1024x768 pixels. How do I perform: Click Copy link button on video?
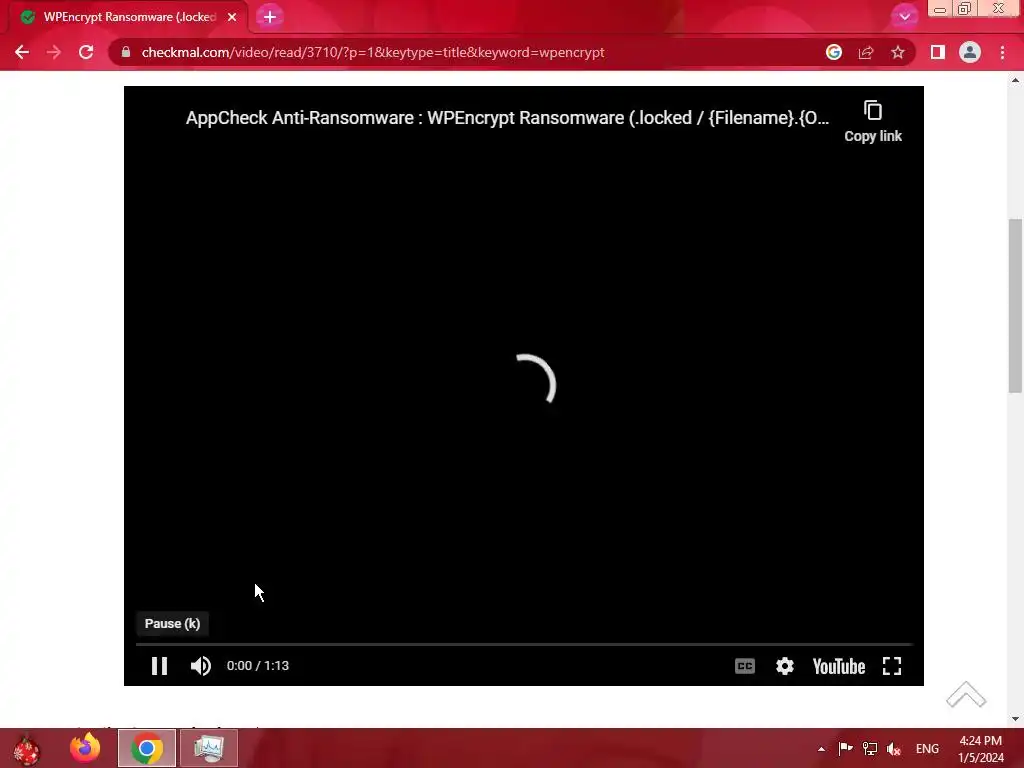(x=872, y=121)
